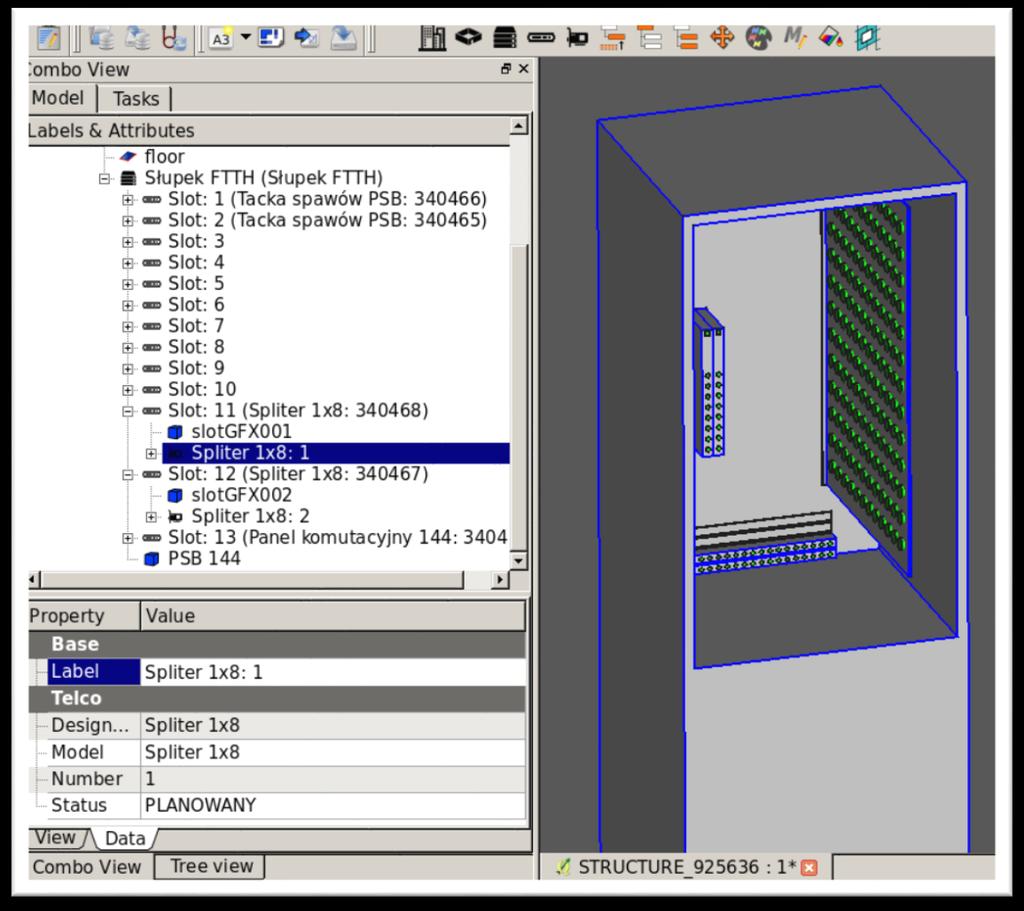Click the black rack server icon
This screenshot has height=911, width=1024.
click(x=505, y=37)
